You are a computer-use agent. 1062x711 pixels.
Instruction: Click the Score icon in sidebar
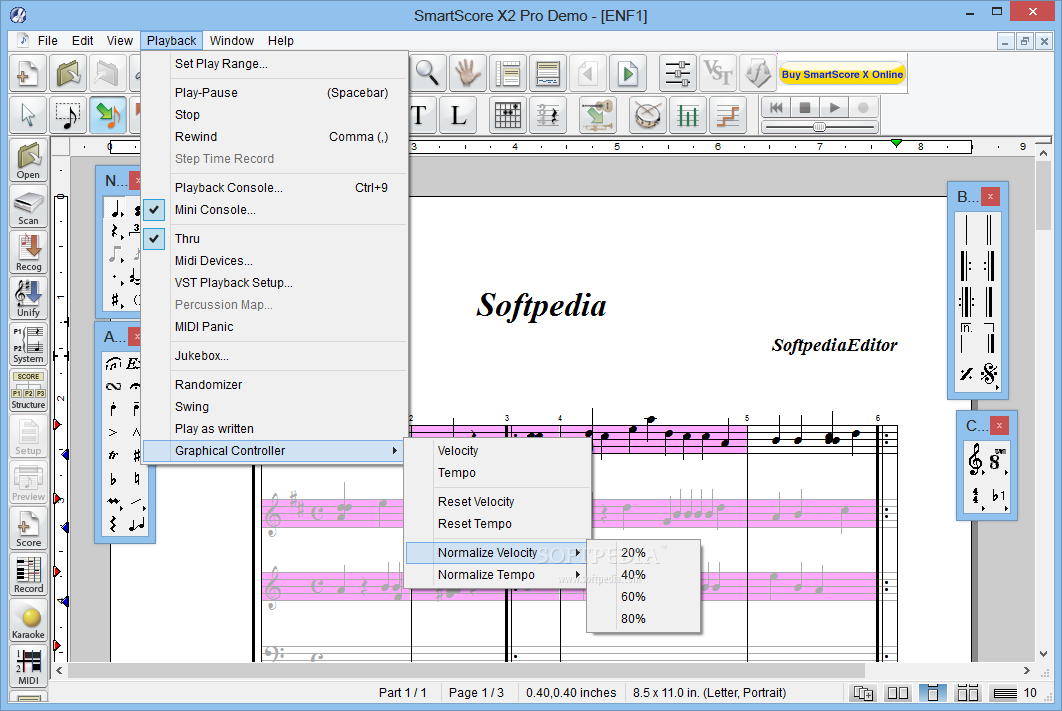pos(28,529)
